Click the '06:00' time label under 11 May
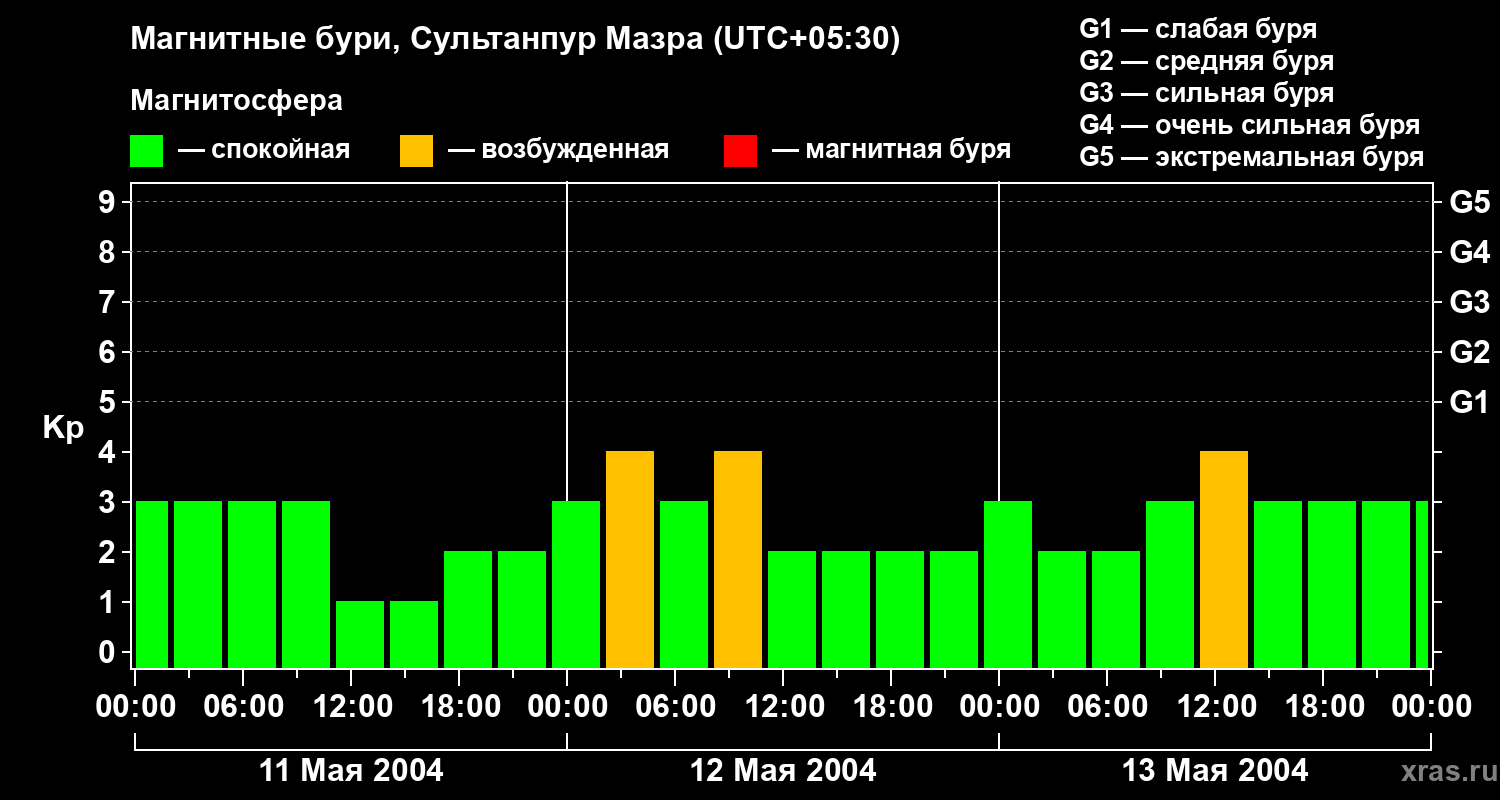The width and height of the screenshot is (1500, 800). tap(243, 707)
